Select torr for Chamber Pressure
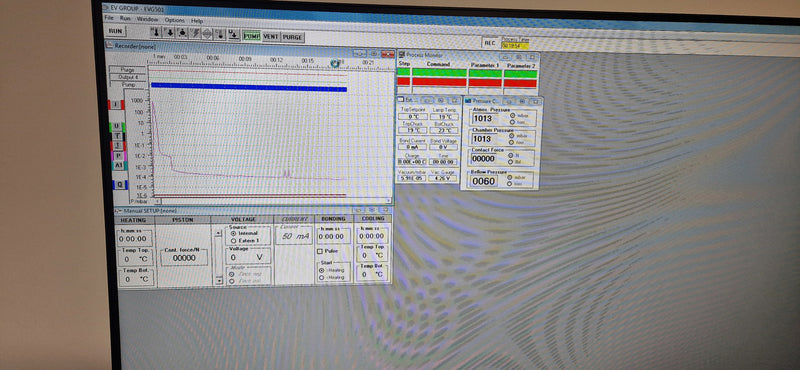 (x=511, y=142)
